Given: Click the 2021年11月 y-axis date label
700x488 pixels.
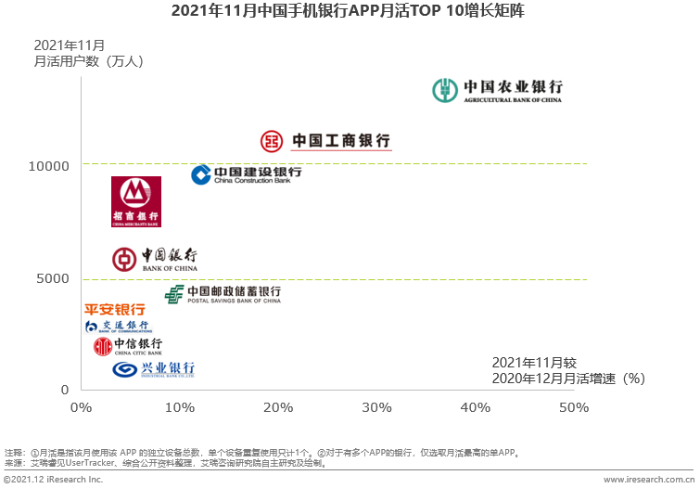Looking at the screenshot, I should pos(69,46).
